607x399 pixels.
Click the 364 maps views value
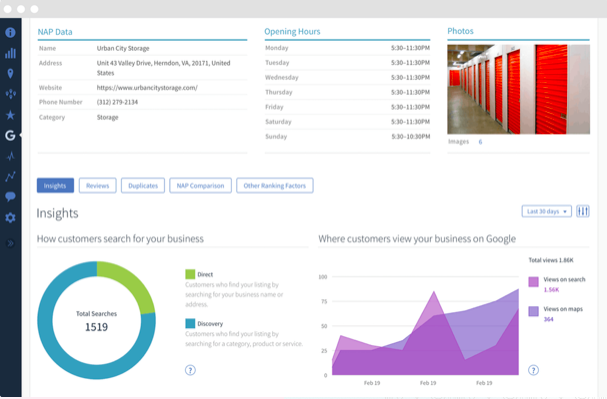point(549,319)
